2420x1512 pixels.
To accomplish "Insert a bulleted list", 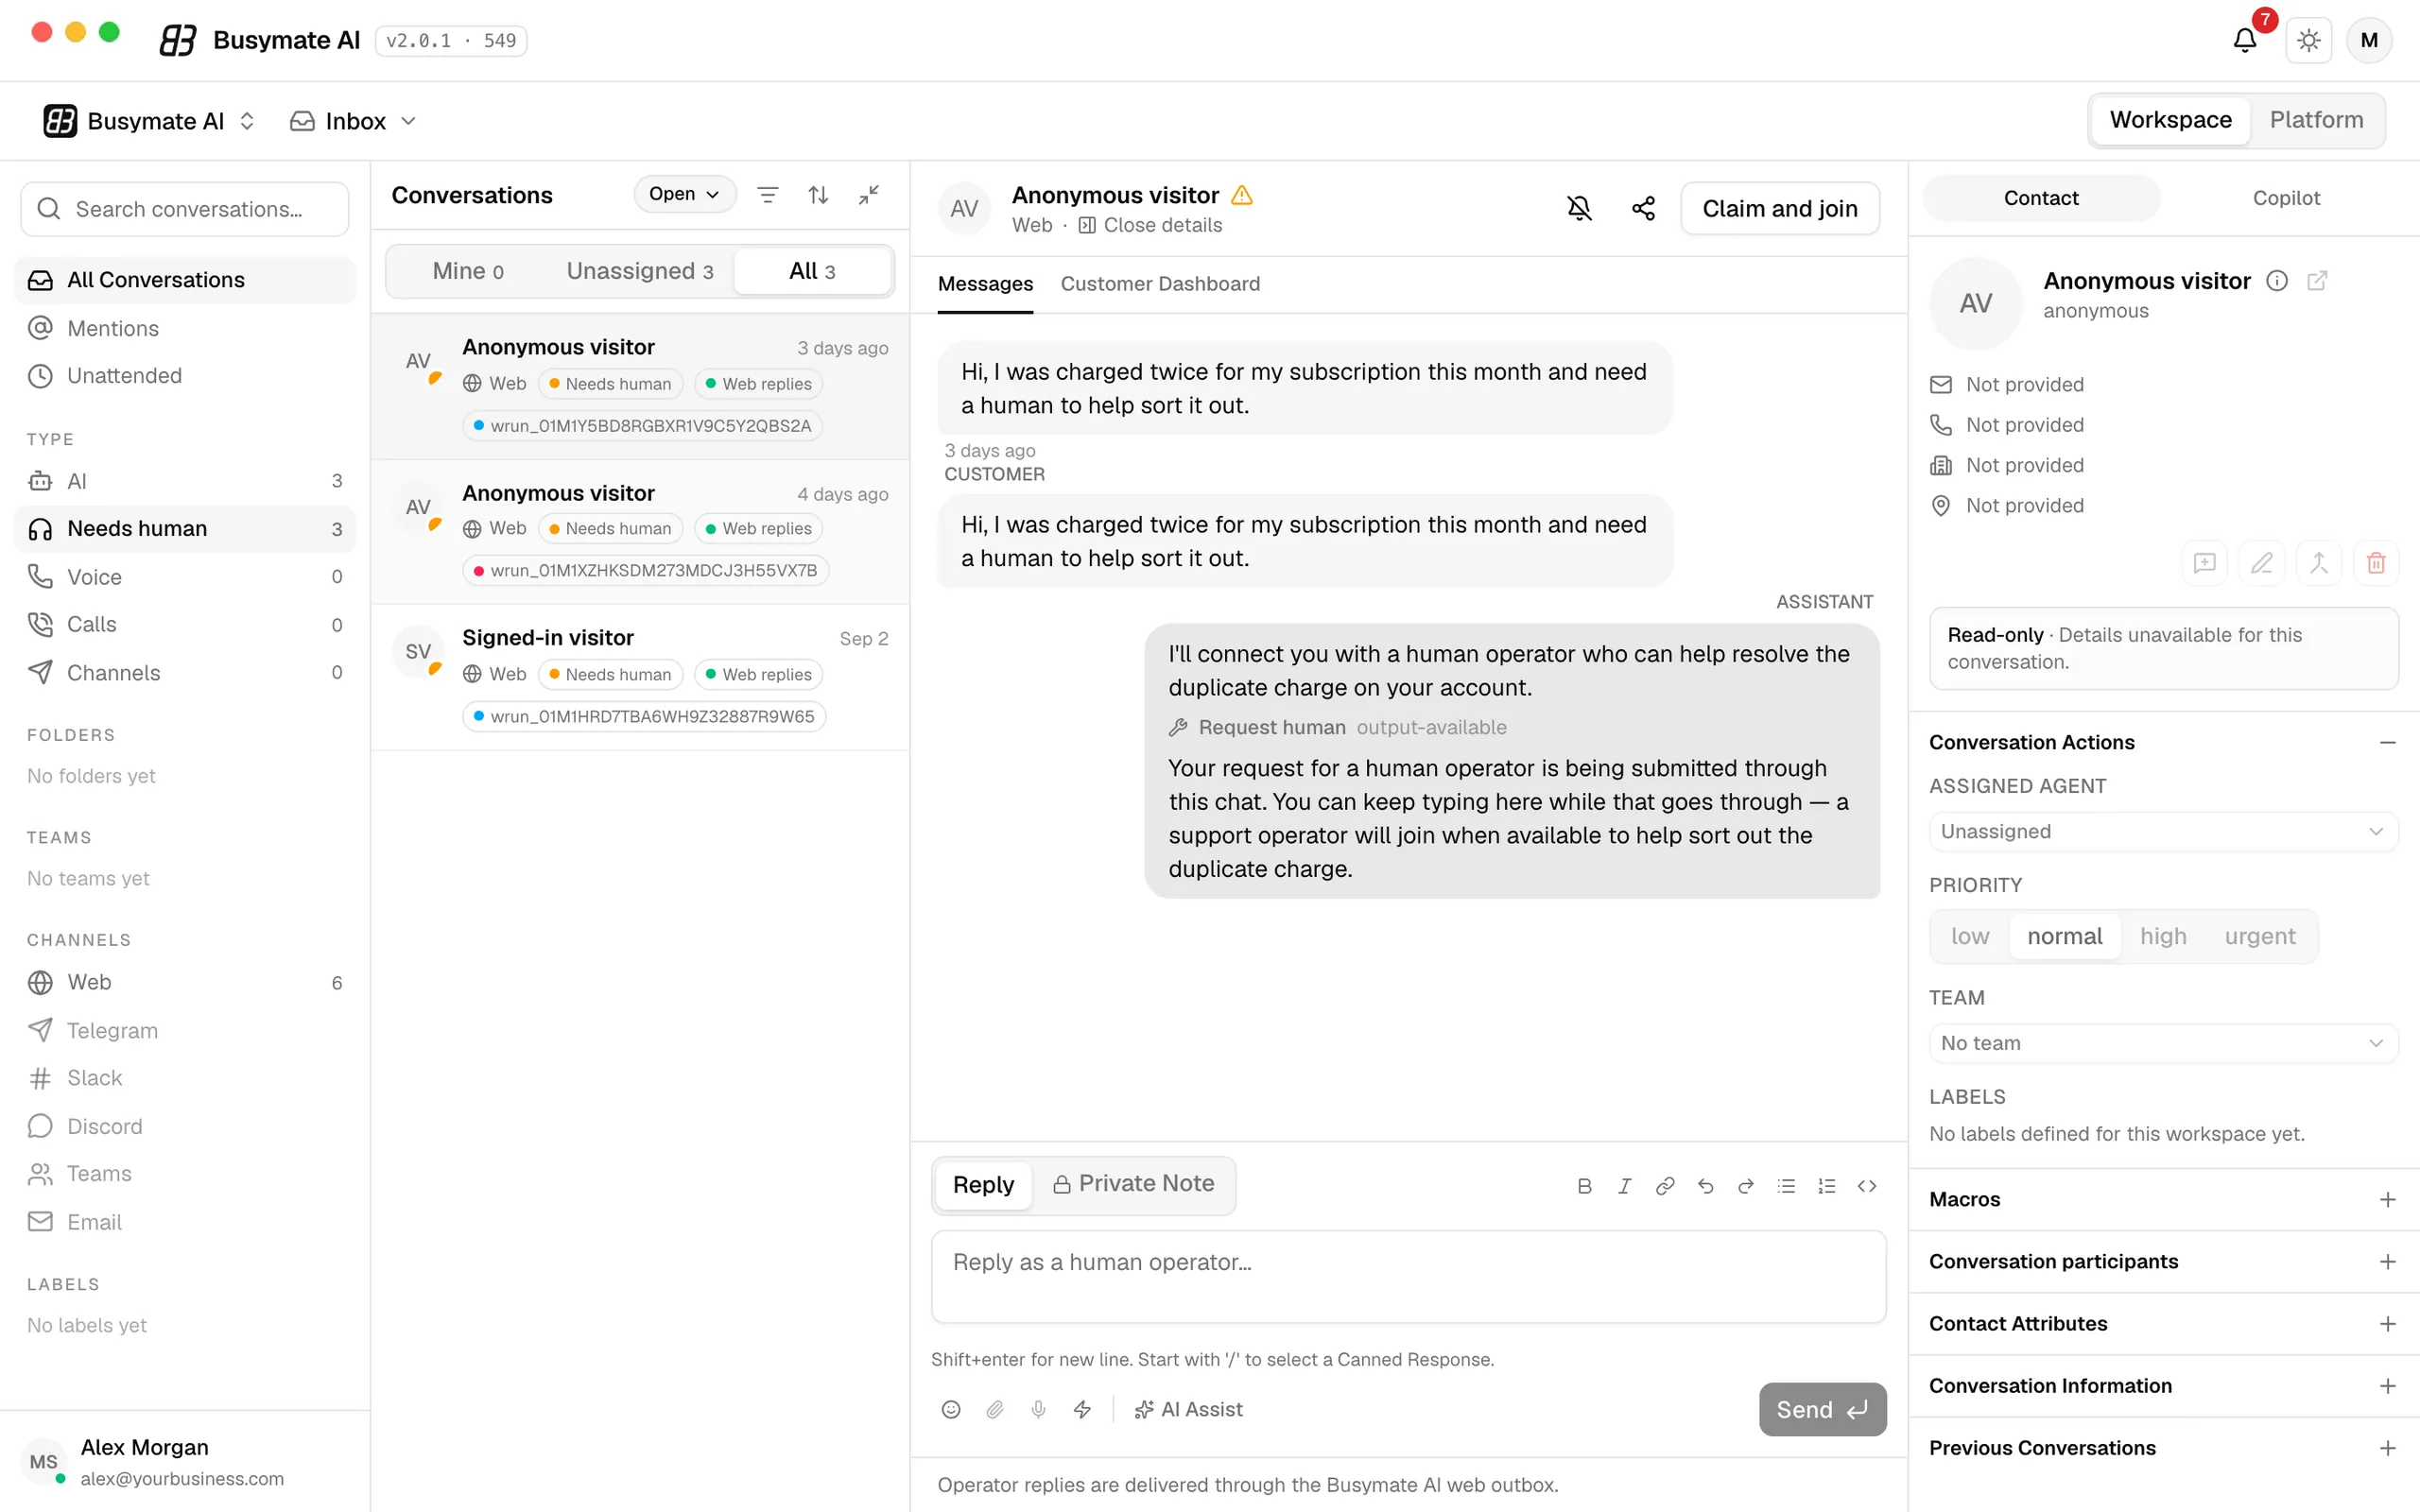I will [x=1786, y=1186].
